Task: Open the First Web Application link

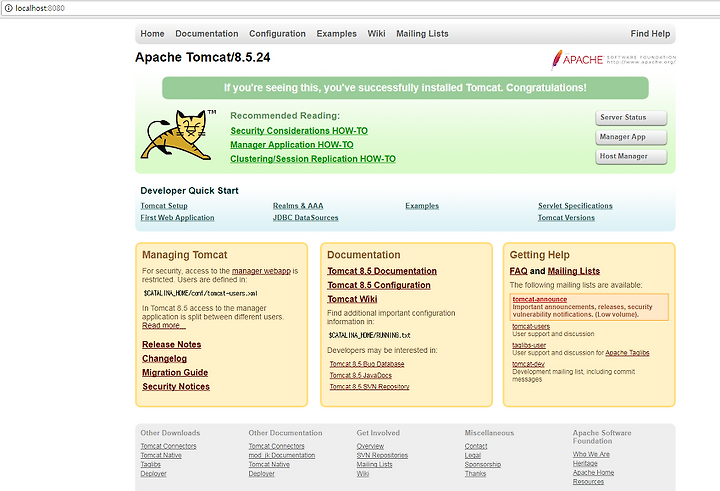Action: (x=177, y=218)
